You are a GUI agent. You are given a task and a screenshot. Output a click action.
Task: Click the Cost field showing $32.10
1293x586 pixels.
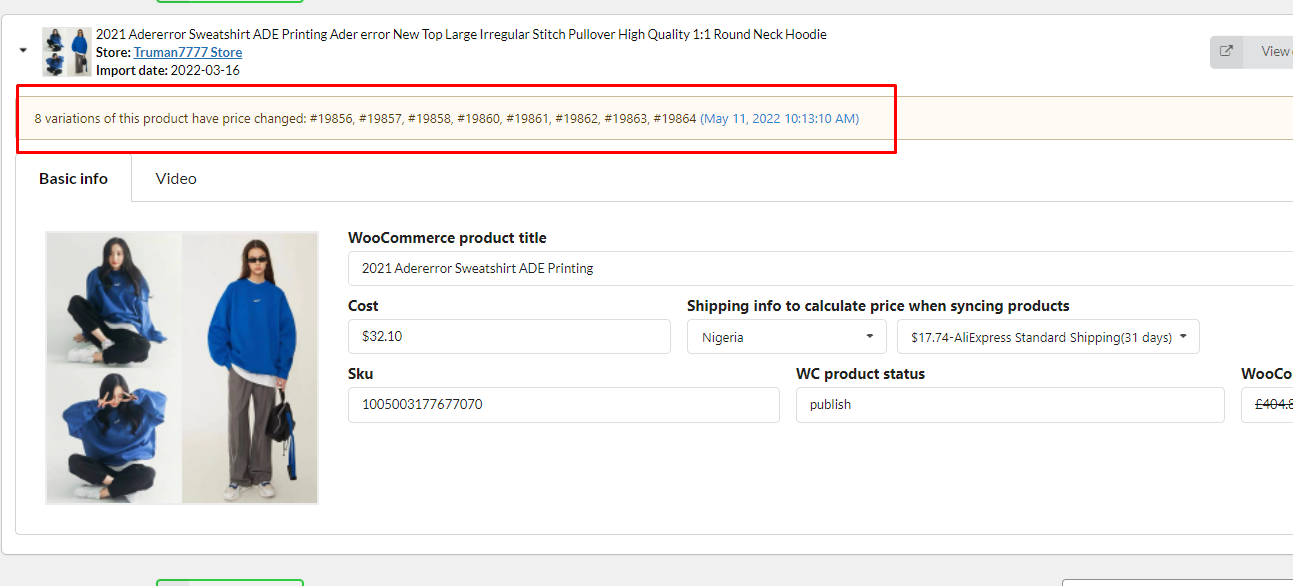509,336
